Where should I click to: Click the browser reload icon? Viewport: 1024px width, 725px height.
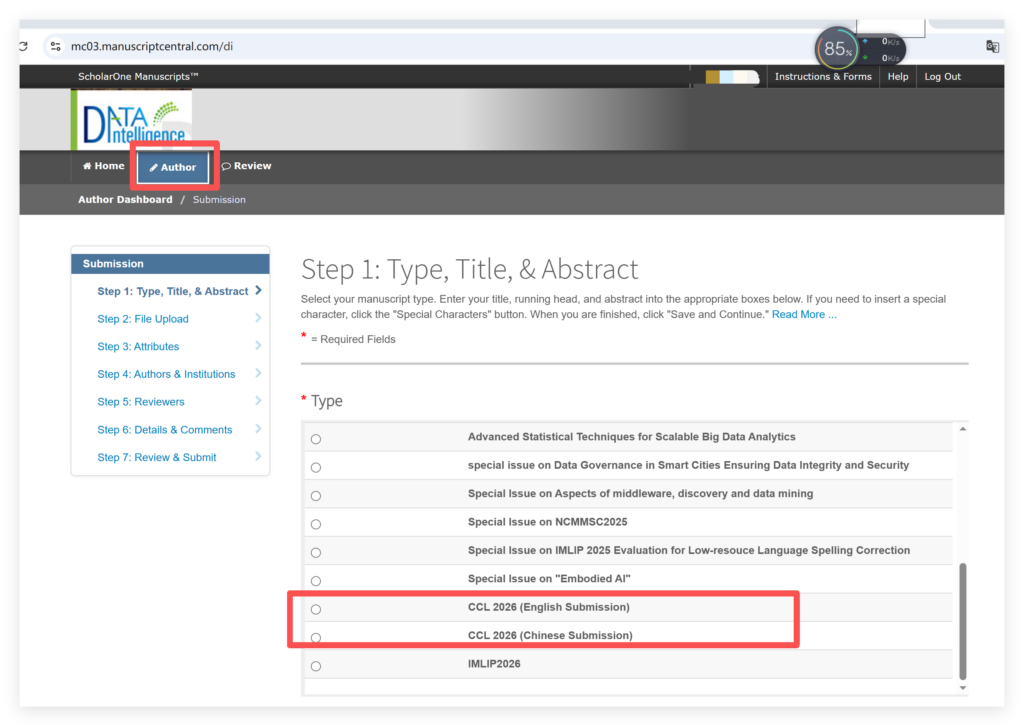pyautogui.click(x=24, y=46)
